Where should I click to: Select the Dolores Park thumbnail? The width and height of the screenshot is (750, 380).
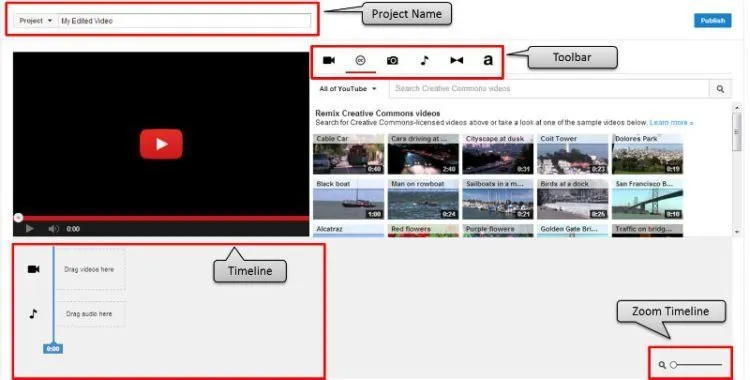[648, 154]
